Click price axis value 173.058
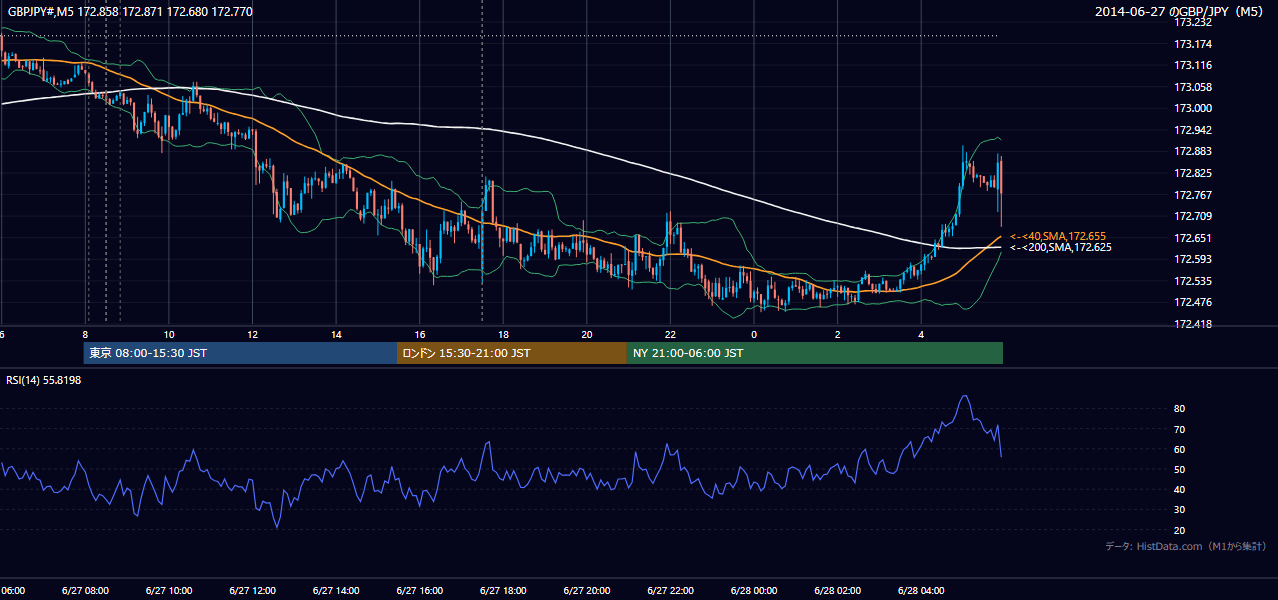 point(1193,87)
